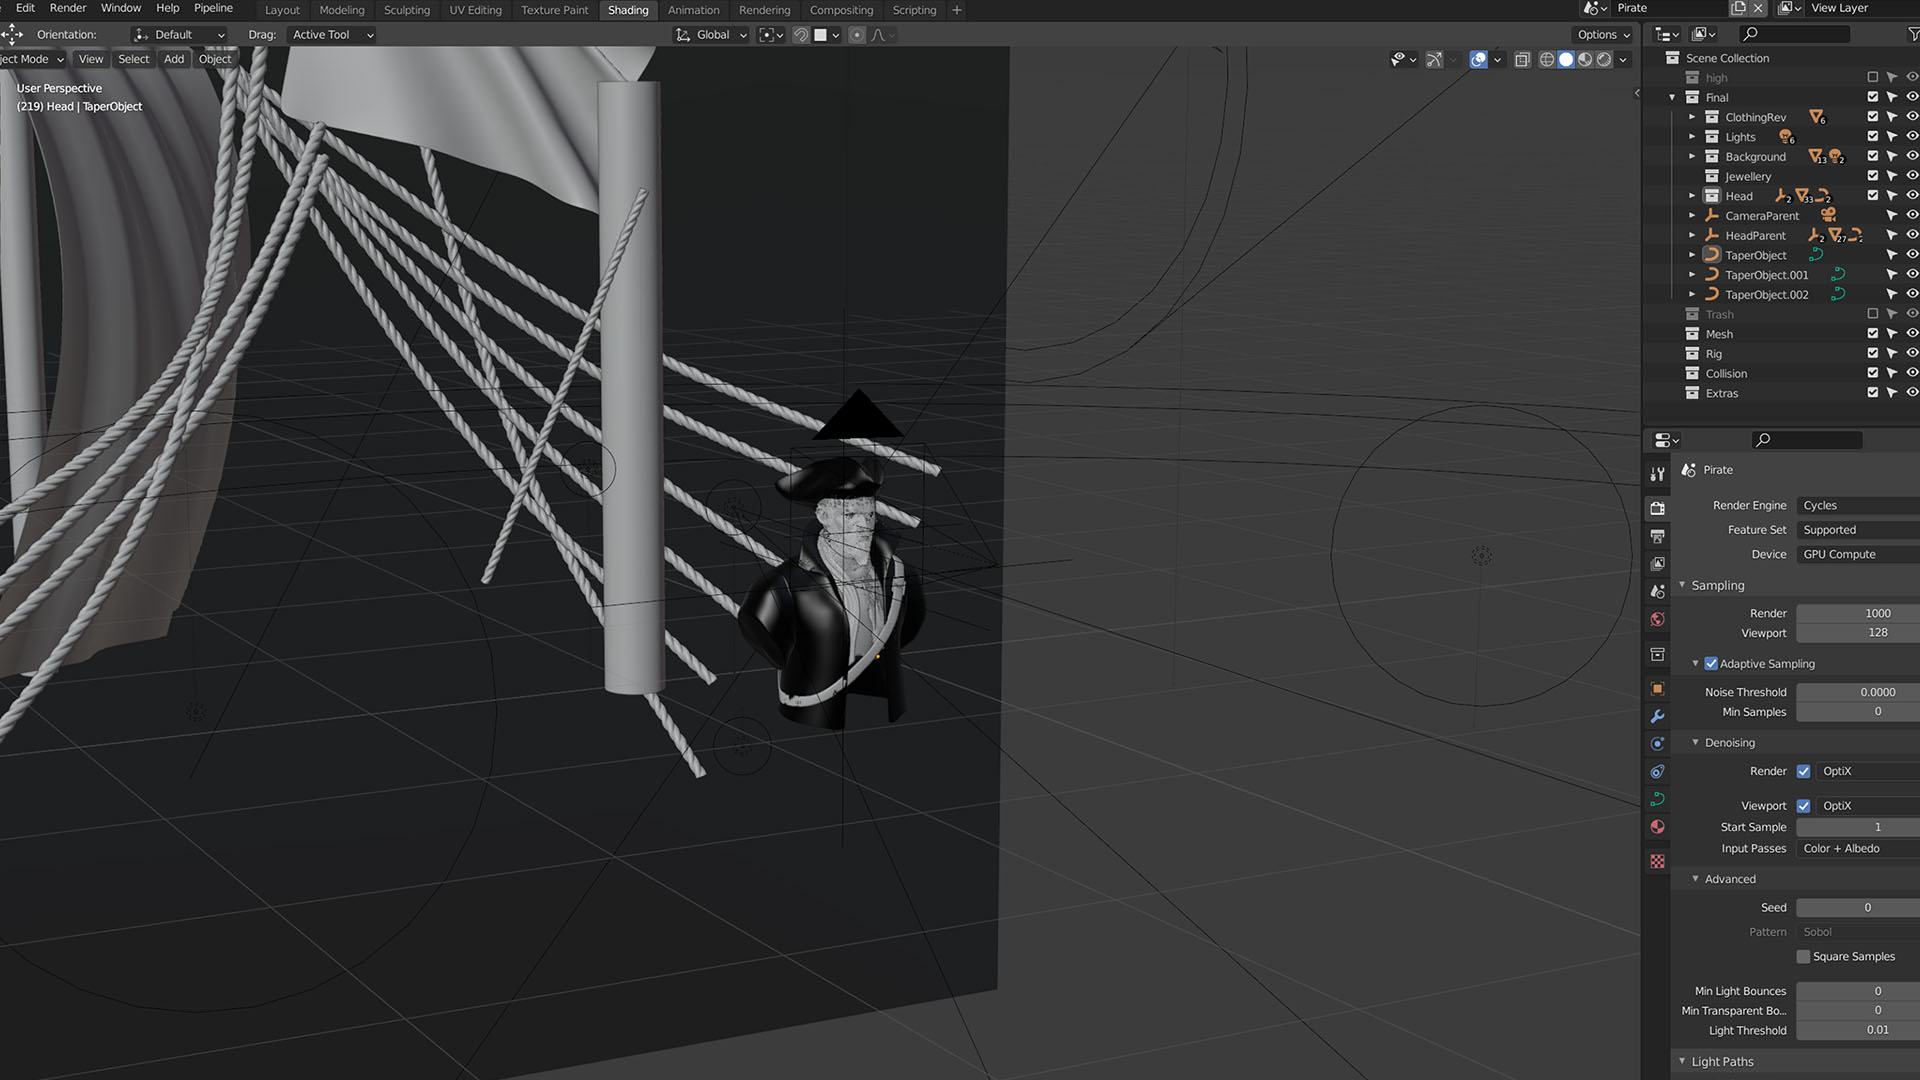
Task: Open the Modifier properties wrench tab
Action: tap(1657, 716)
